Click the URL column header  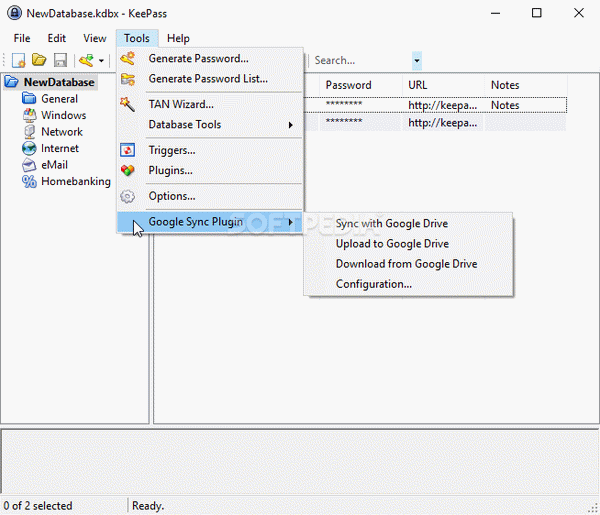[x=443, y=85]
